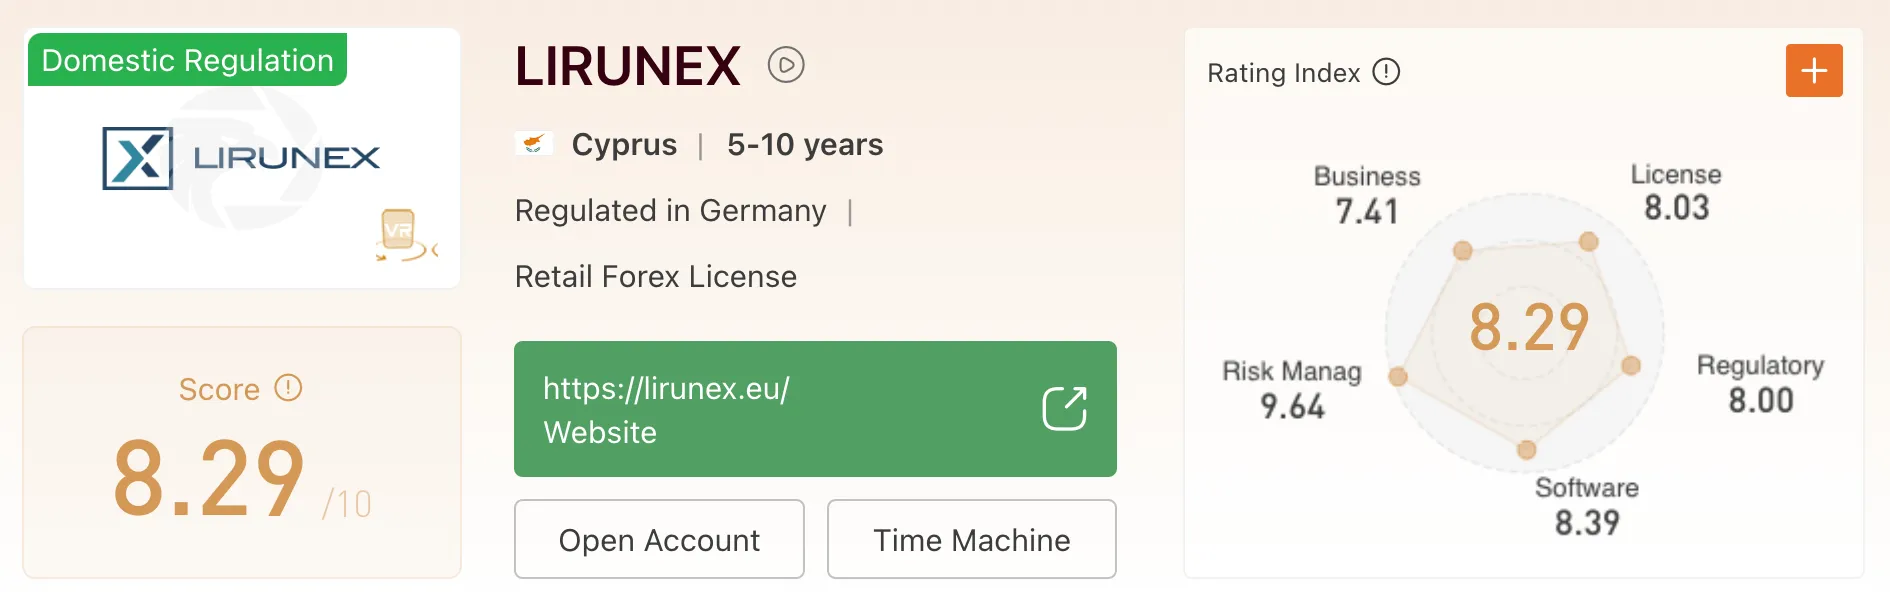Viewport: 1890px width, 608px height.
Task: Click the play icon next to LIRUNEX
Action: point(786,66)
